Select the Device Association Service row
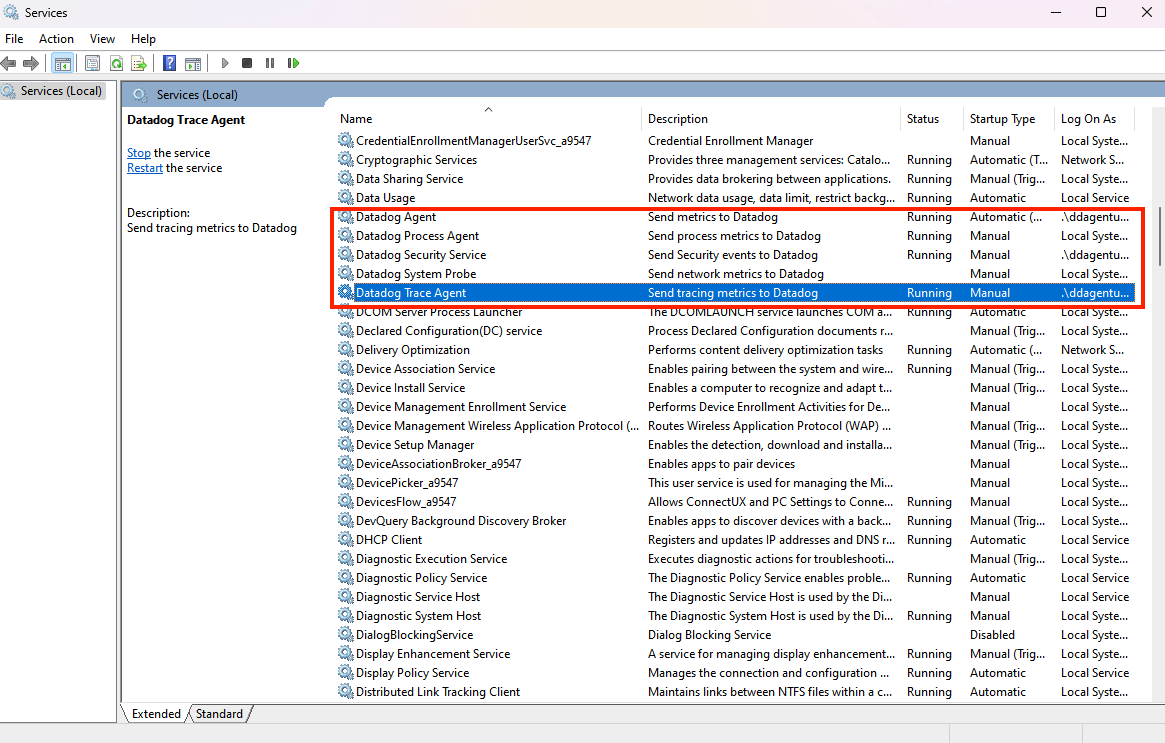 tap(736, 369)
